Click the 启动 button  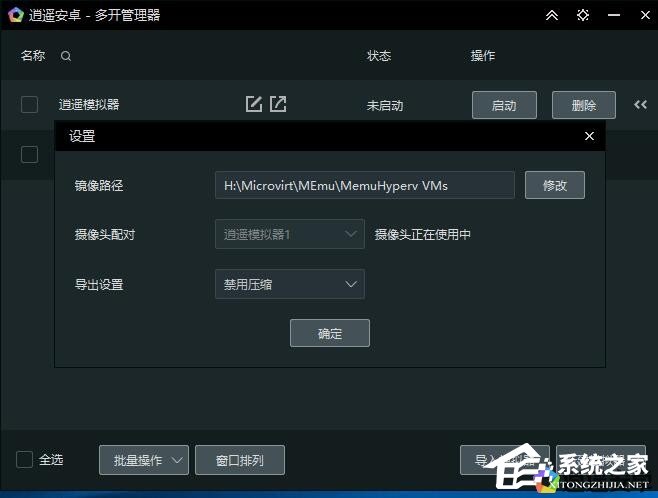click(504, 105)
